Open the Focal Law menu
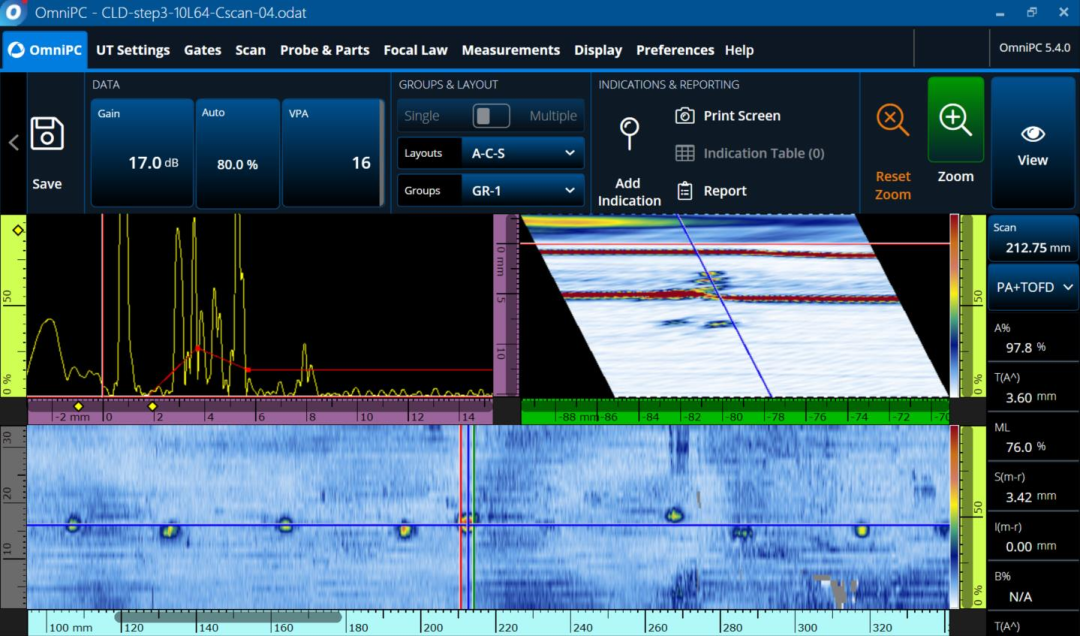Viewport: 1080px width, 636px height. (415, 50)
